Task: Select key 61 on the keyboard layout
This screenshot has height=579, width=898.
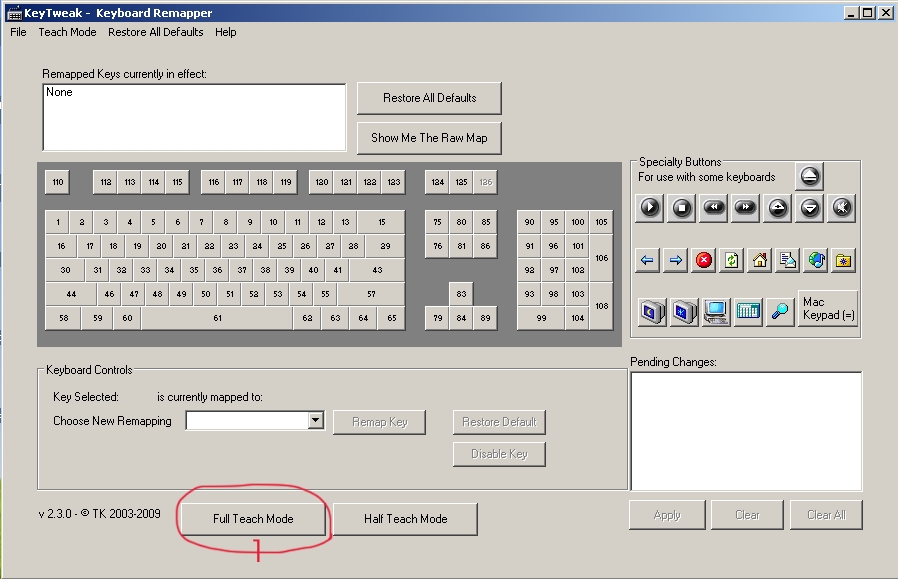Action: [x=217, y=318]
